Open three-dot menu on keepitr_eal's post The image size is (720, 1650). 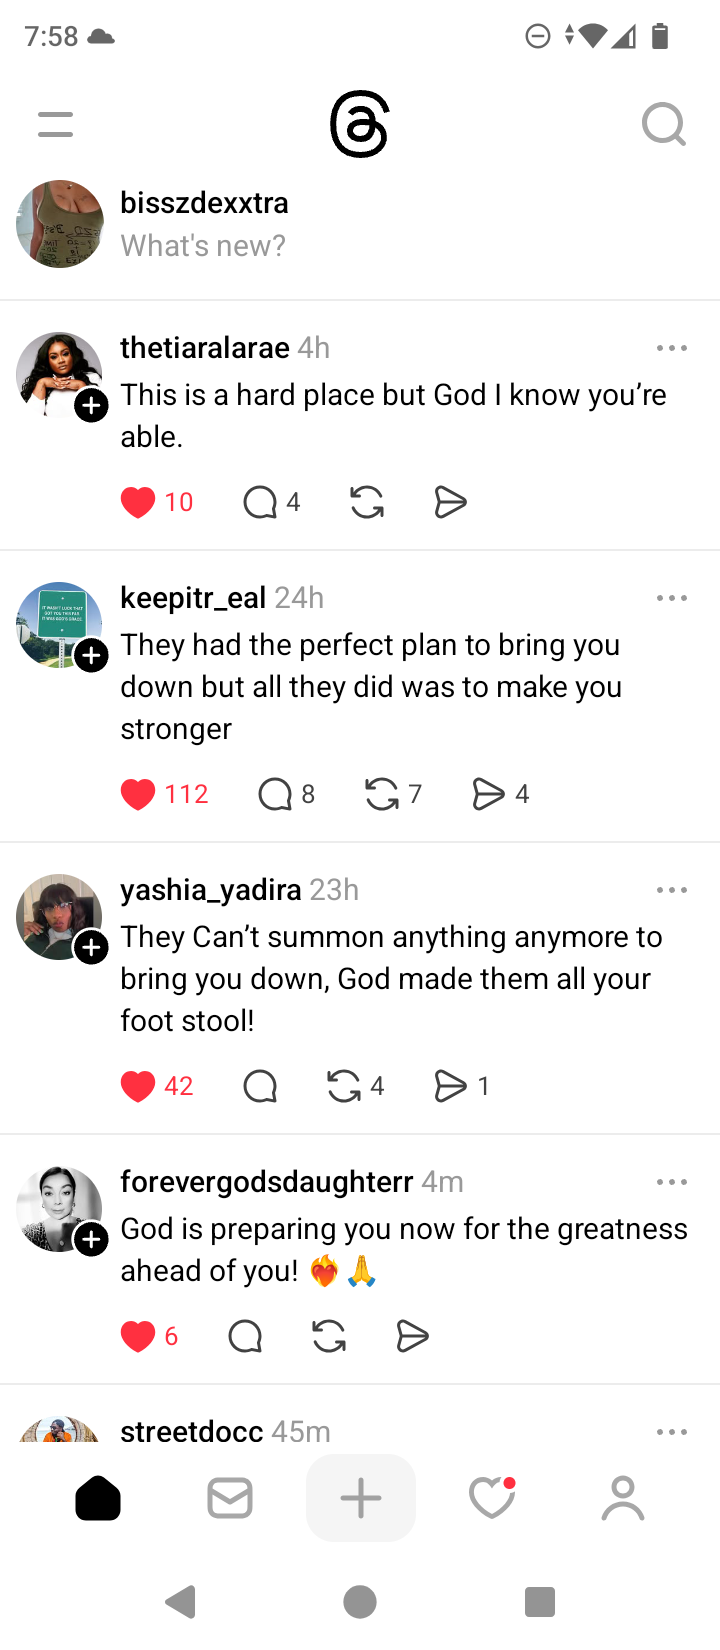click(x=672, y=598)
